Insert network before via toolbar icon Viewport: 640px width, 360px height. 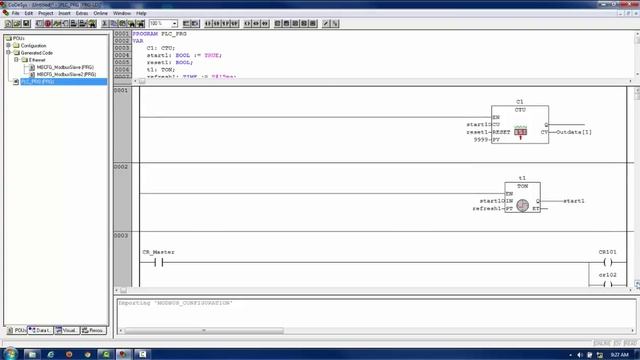pos(186,24)
